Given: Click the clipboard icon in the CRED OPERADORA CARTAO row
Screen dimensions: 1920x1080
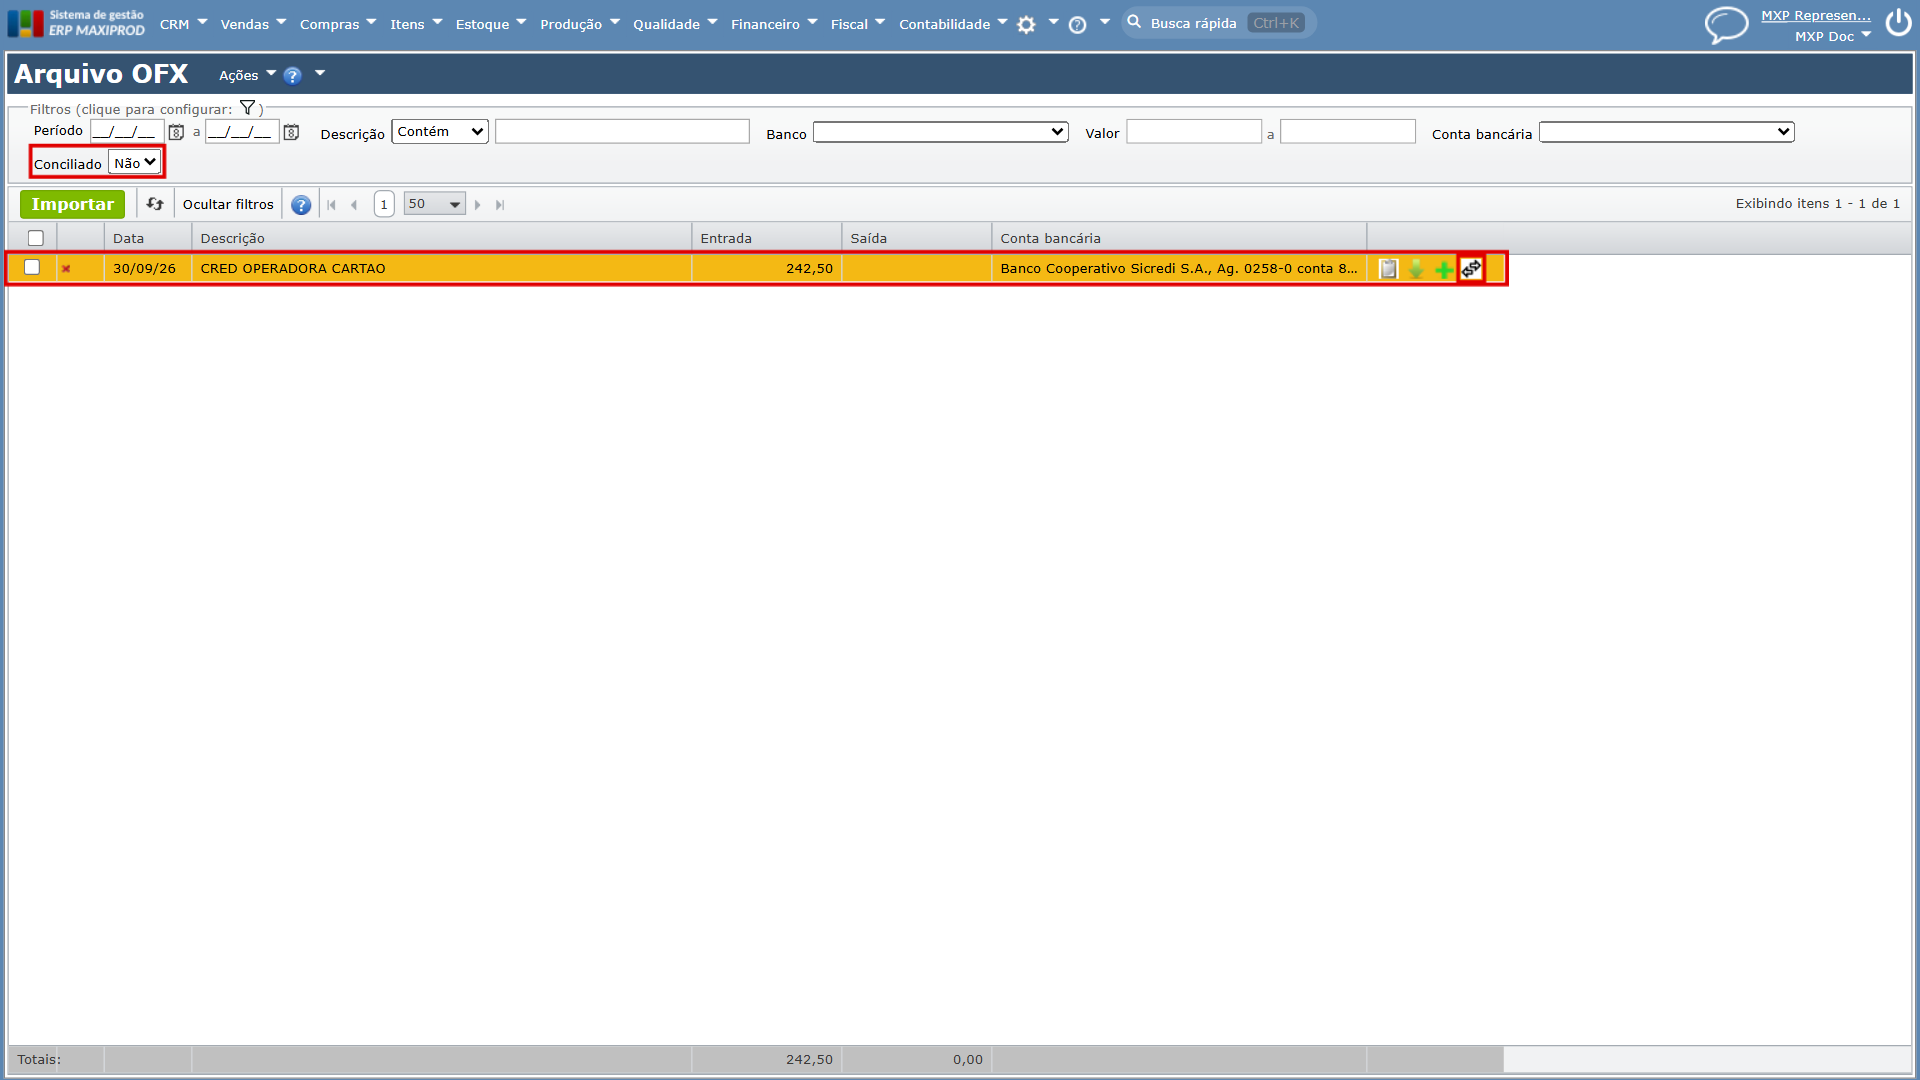Looking at the screenshot, I should 1388,269.
